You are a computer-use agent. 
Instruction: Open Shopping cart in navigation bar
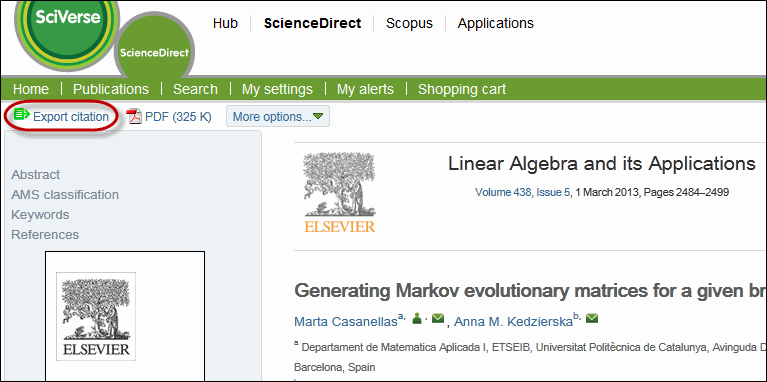pyautogui.click(x=462, y=89)
